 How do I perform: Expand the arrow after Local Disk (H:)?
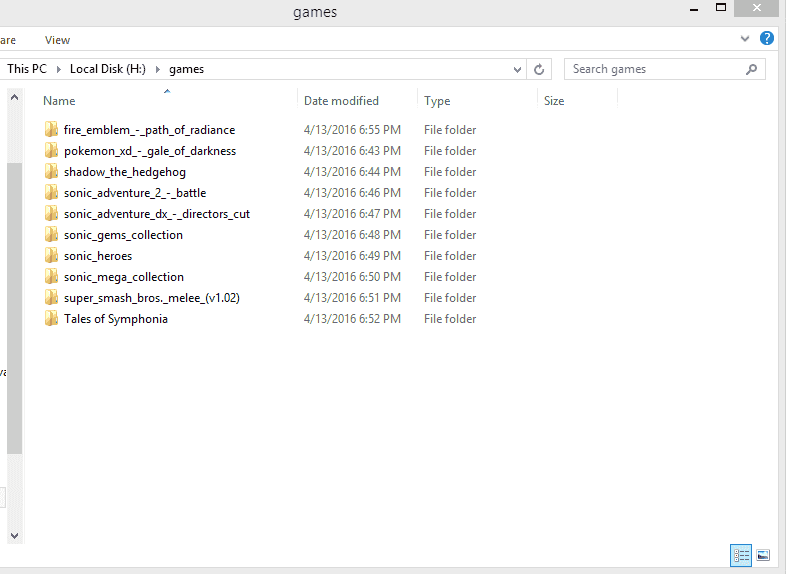[158, 70]
